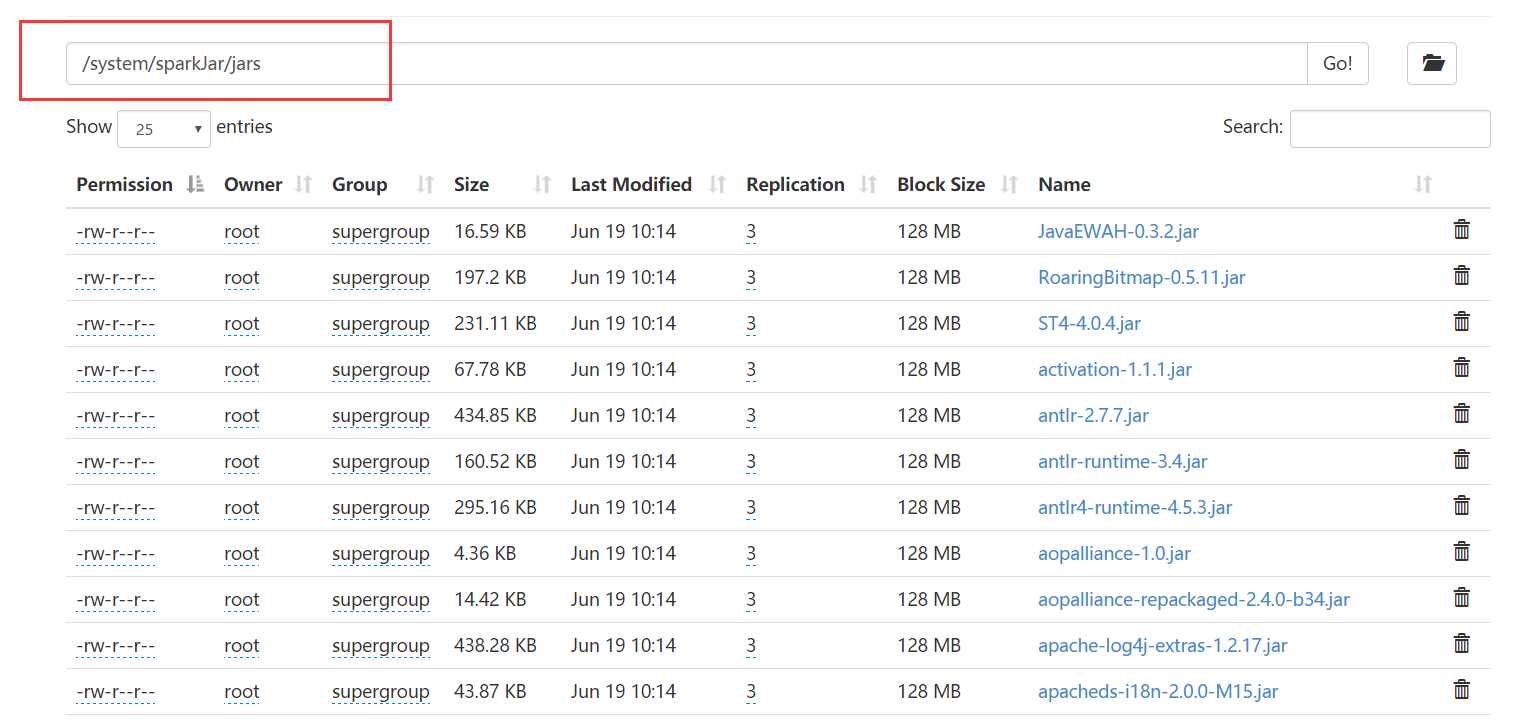This screenshot has width=1531, height=724.
Task: Click size 160.52 KB cell
Action: coord(495,462)
